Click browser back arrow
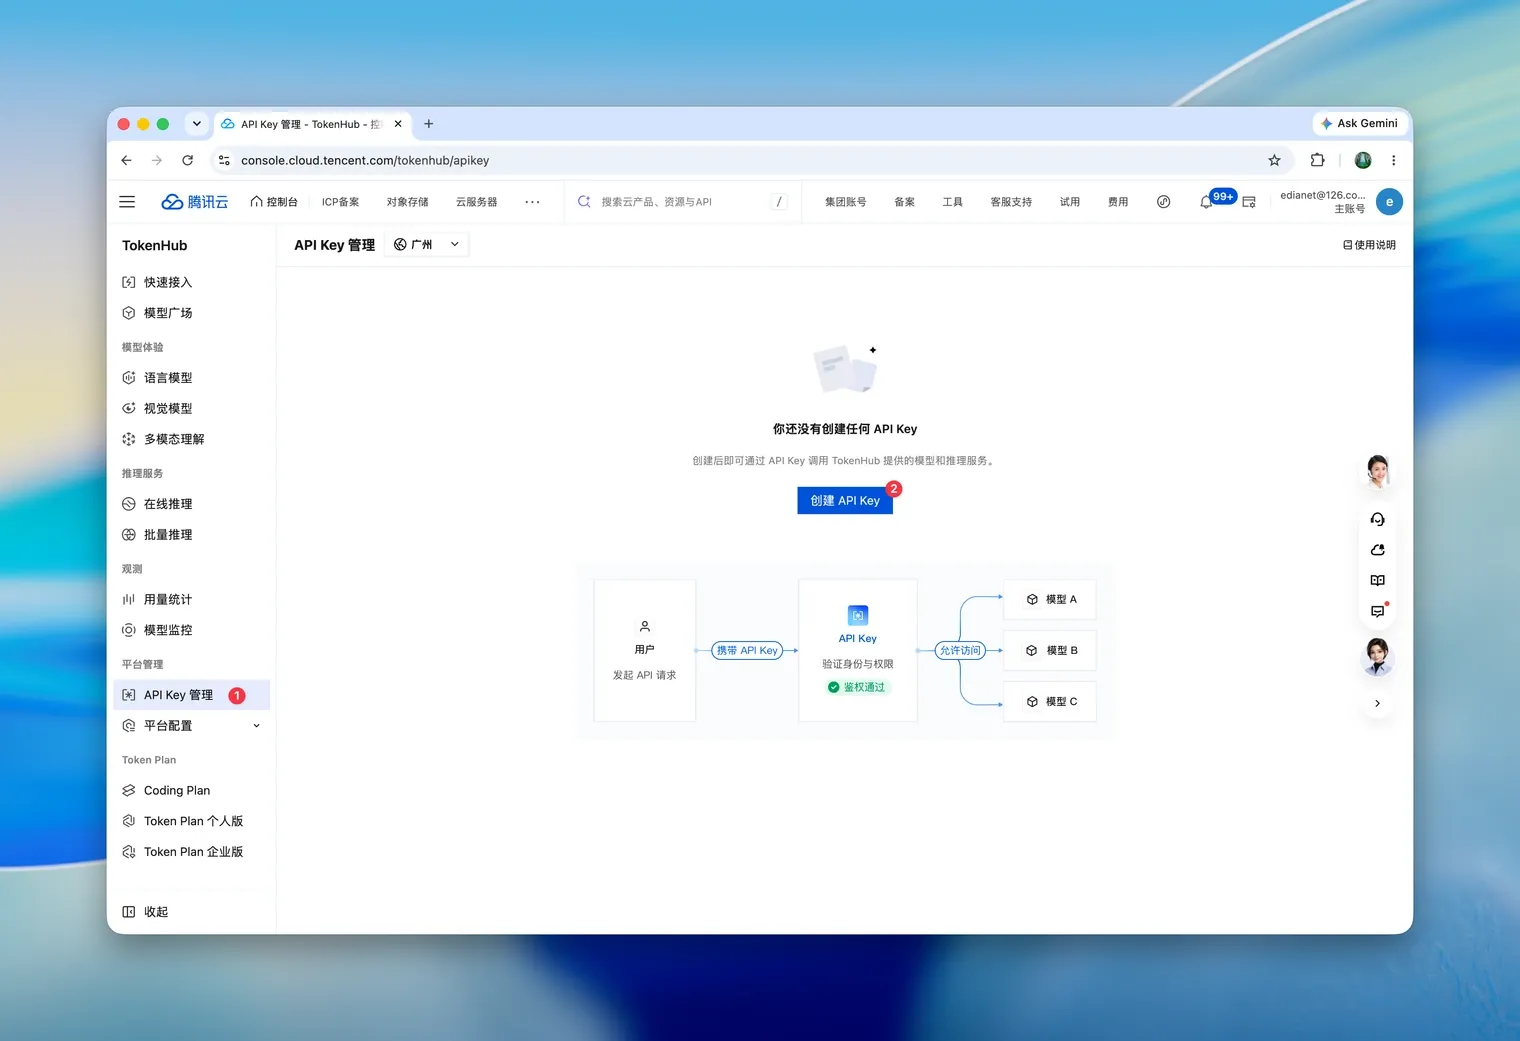Image resolution: width=1520 pixels, height=1041 pixels. pos(126,160)
